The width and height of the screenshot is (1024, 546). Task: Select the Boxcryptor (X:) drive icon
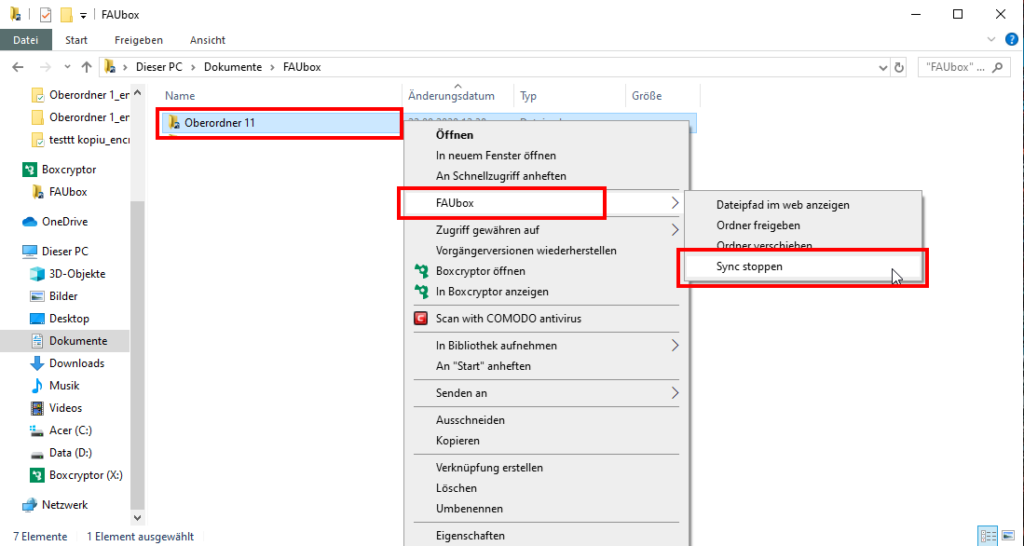38,475
